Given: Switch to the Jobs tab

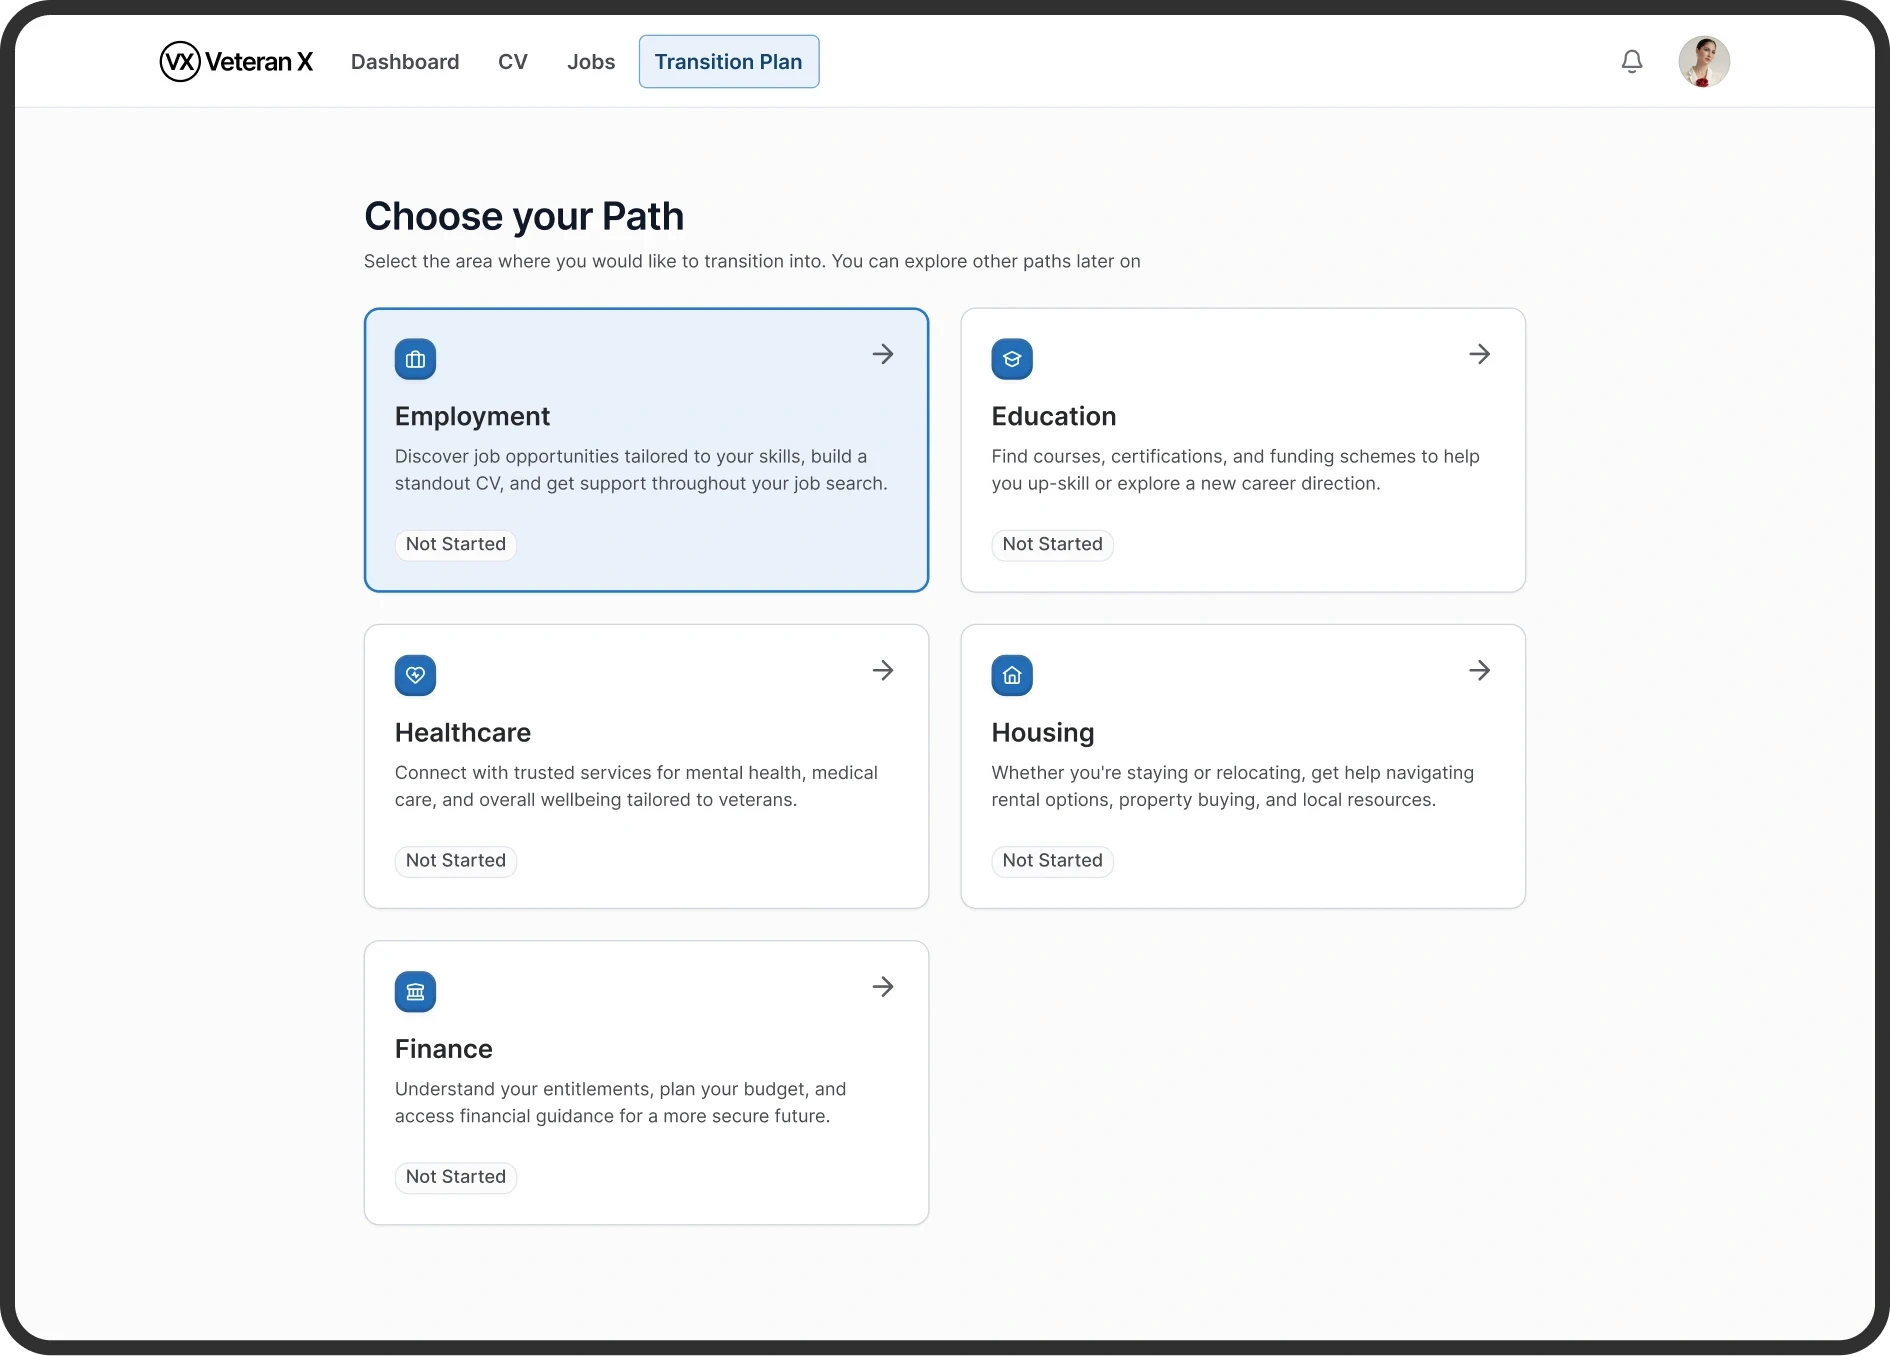Looking at the screenshot, I should click(x=591, y=62).
